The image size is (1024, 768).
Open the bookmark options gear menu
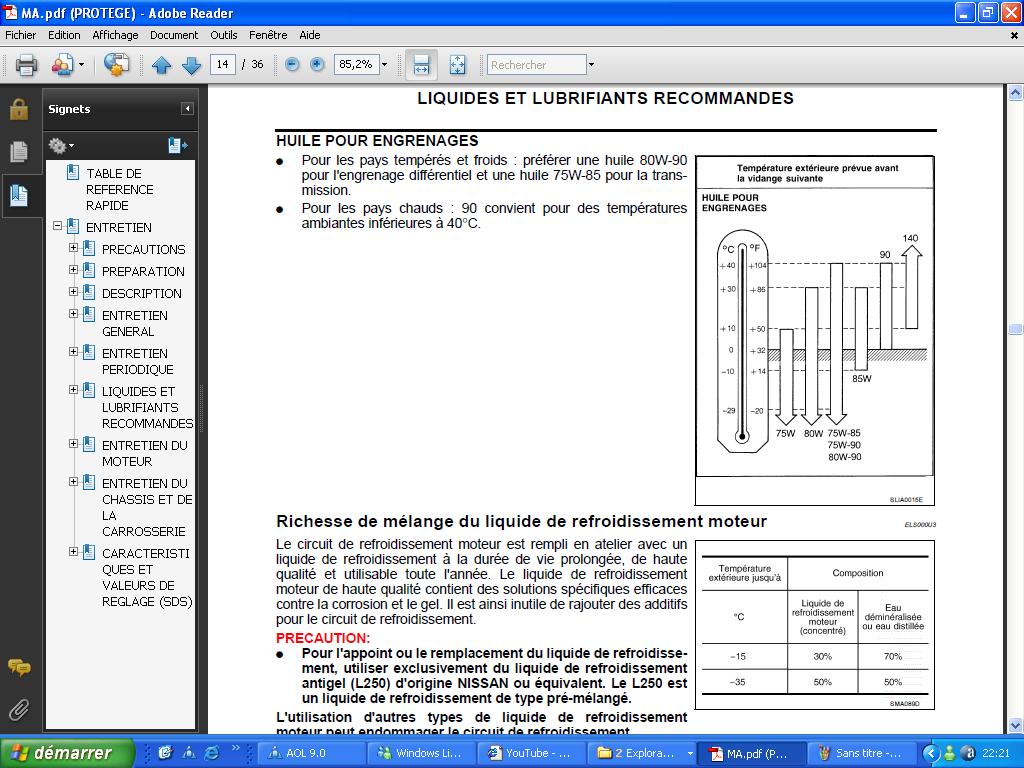[61, 145]
